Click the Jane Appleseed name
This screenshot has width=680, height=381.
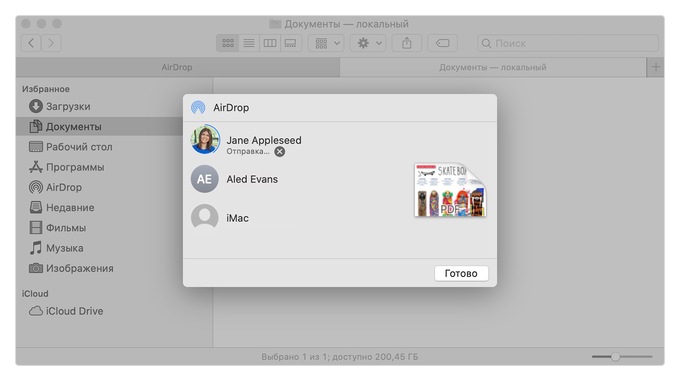(264, 140)
